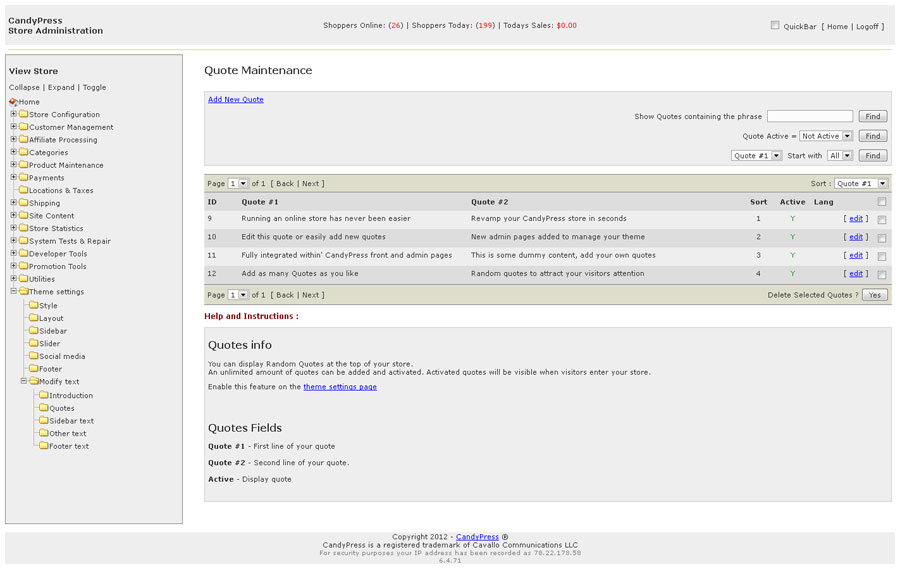Open the bottom Page number dropdown

click(238, 295)
